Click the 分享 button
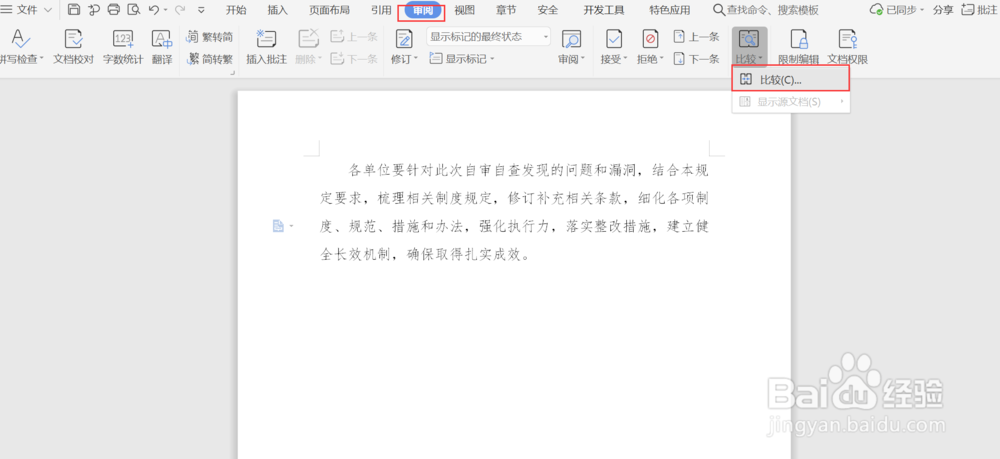Image resolution: width=1000 pixels, height=459 pixels. 943,10
